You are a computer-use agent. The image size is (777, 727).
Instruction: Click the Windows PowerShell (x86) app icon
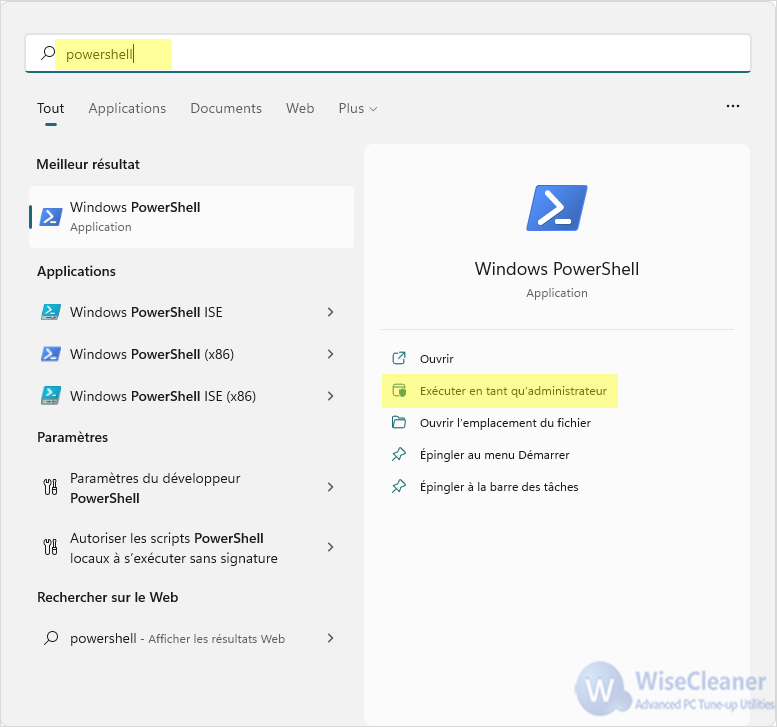tap(51, 354)
